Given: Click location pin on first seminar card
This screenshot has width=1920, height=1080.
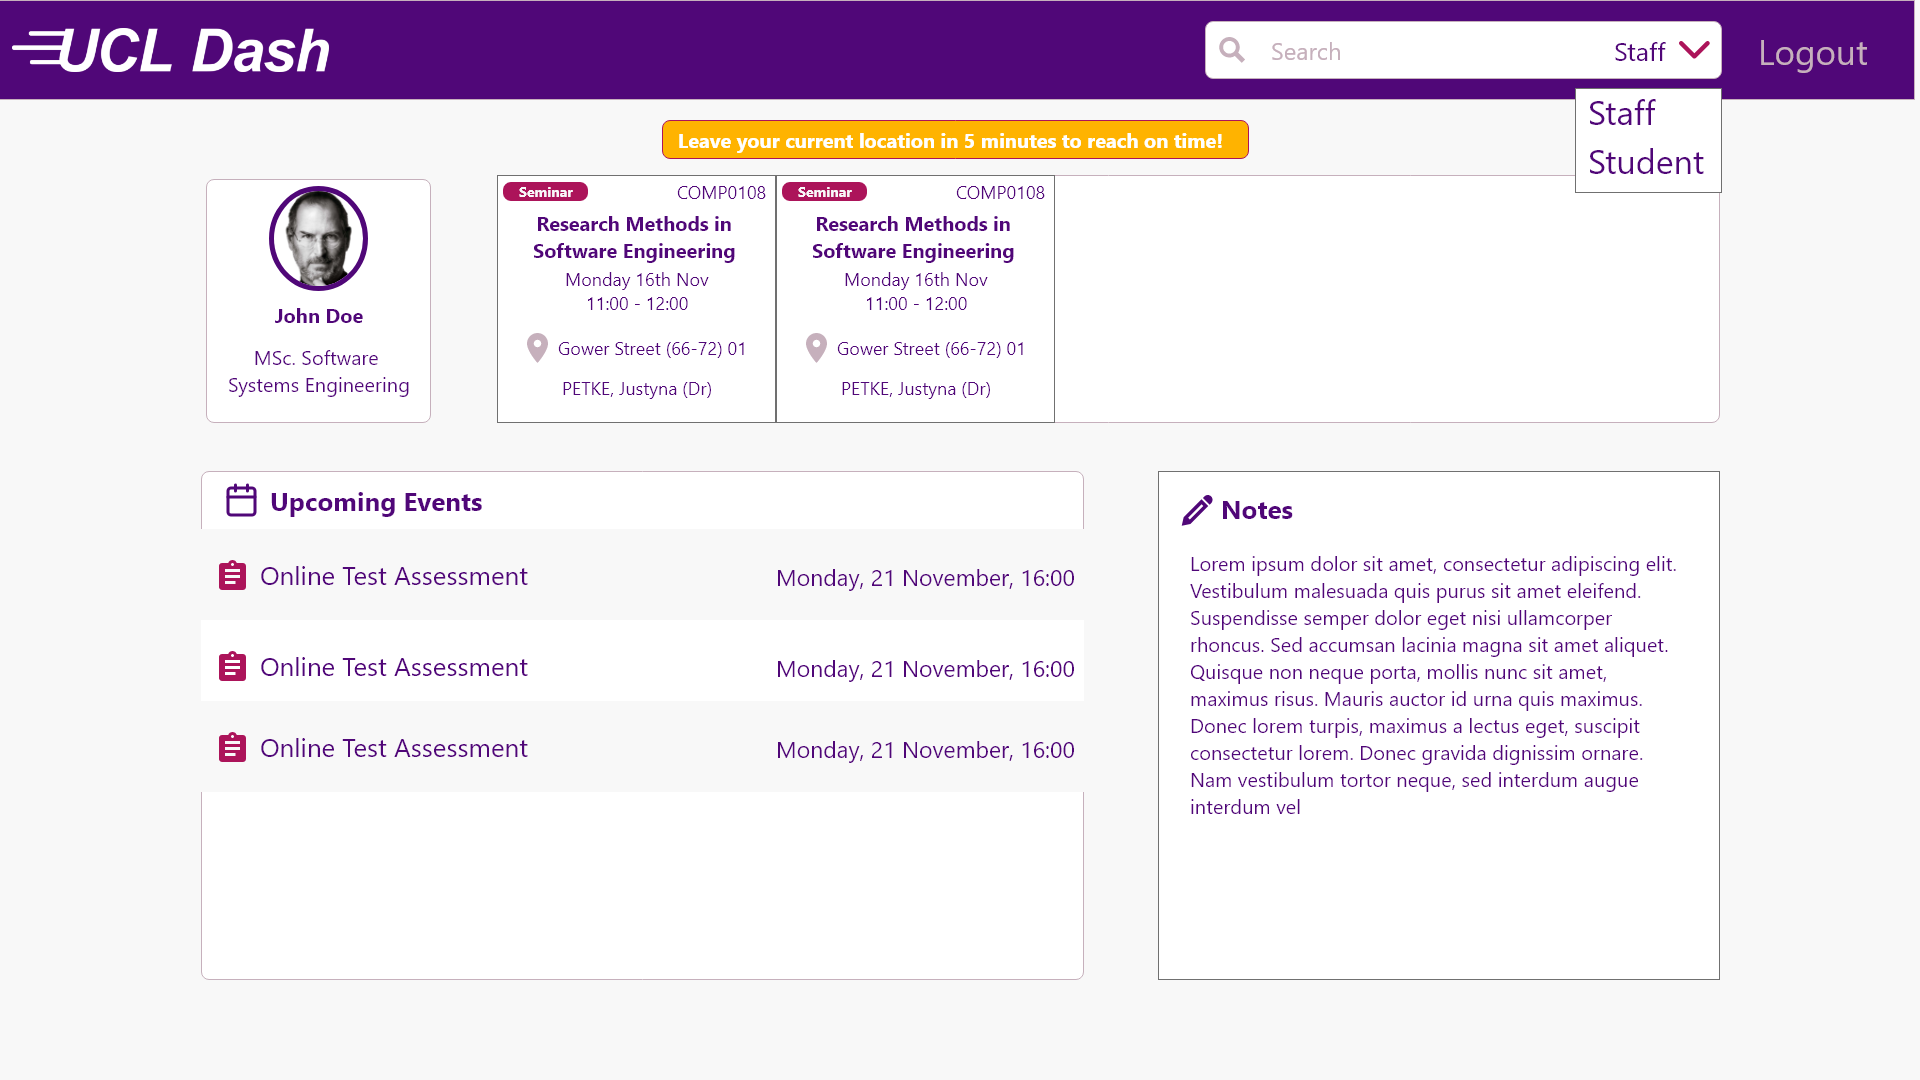Looking at the screenshot, I should click(x=537, y=348).
